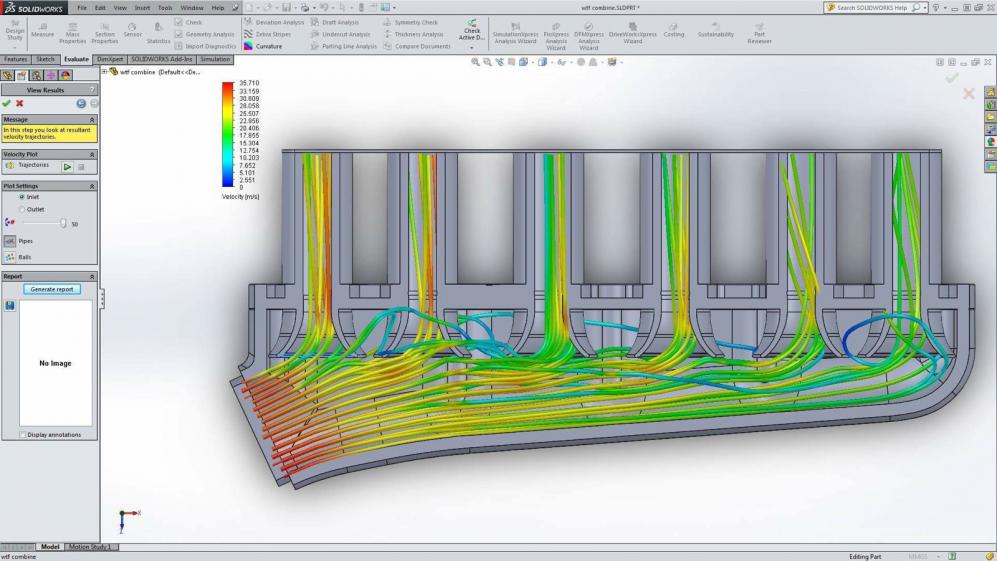Save the report using the disk icon

[10, 305]
